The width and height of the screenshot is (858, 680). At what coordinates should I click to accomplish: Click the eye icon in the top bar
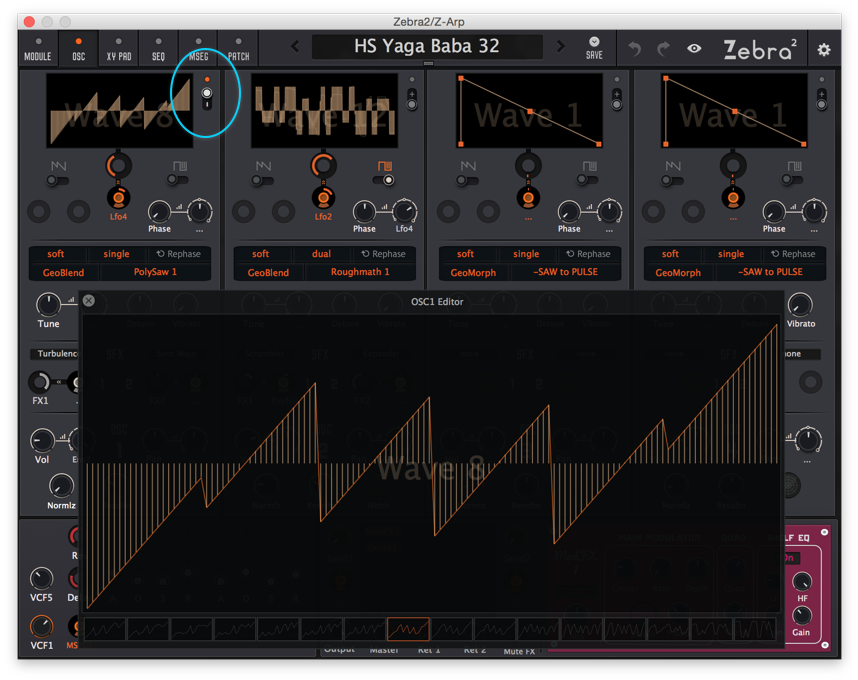tap(694, 49)
